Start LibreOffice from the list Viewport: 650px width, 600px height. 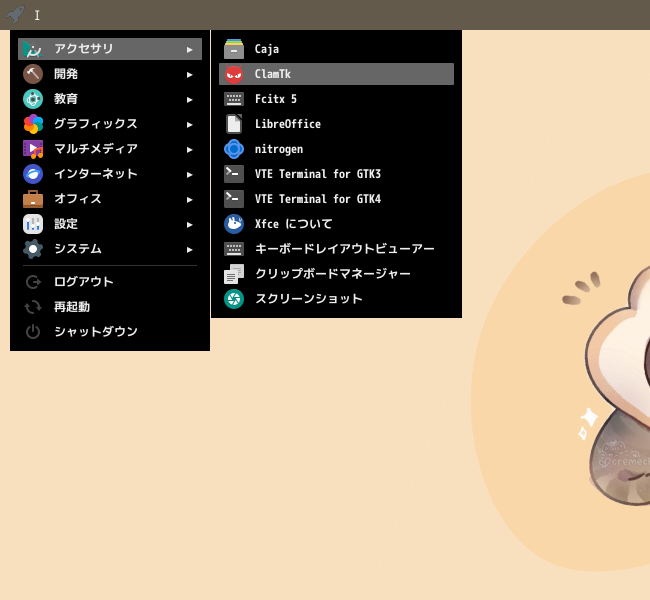point(336,124)
